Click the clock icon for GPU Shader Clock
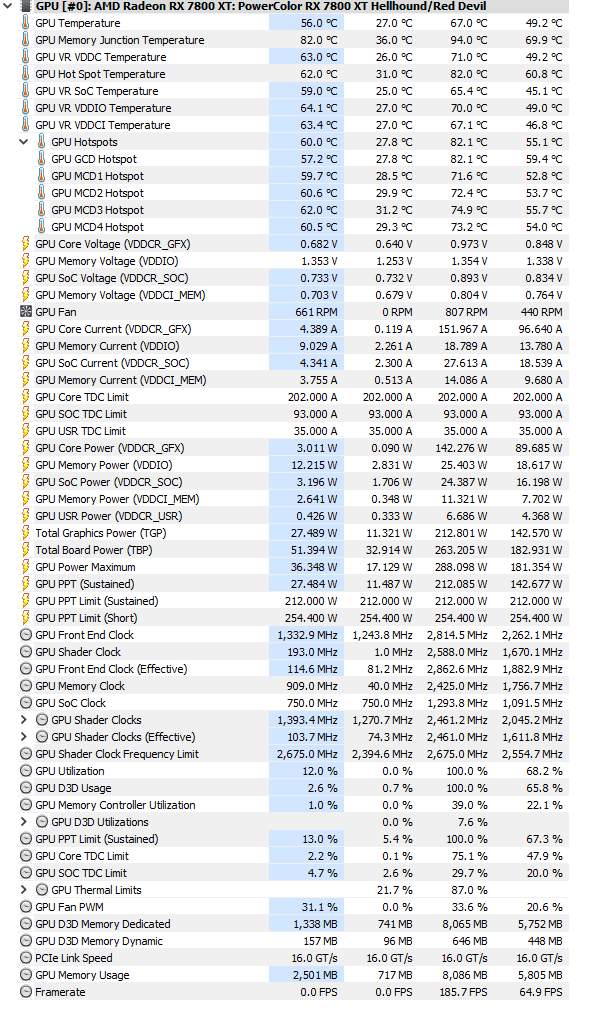The image size is (590, 1011). coord(26,652)
